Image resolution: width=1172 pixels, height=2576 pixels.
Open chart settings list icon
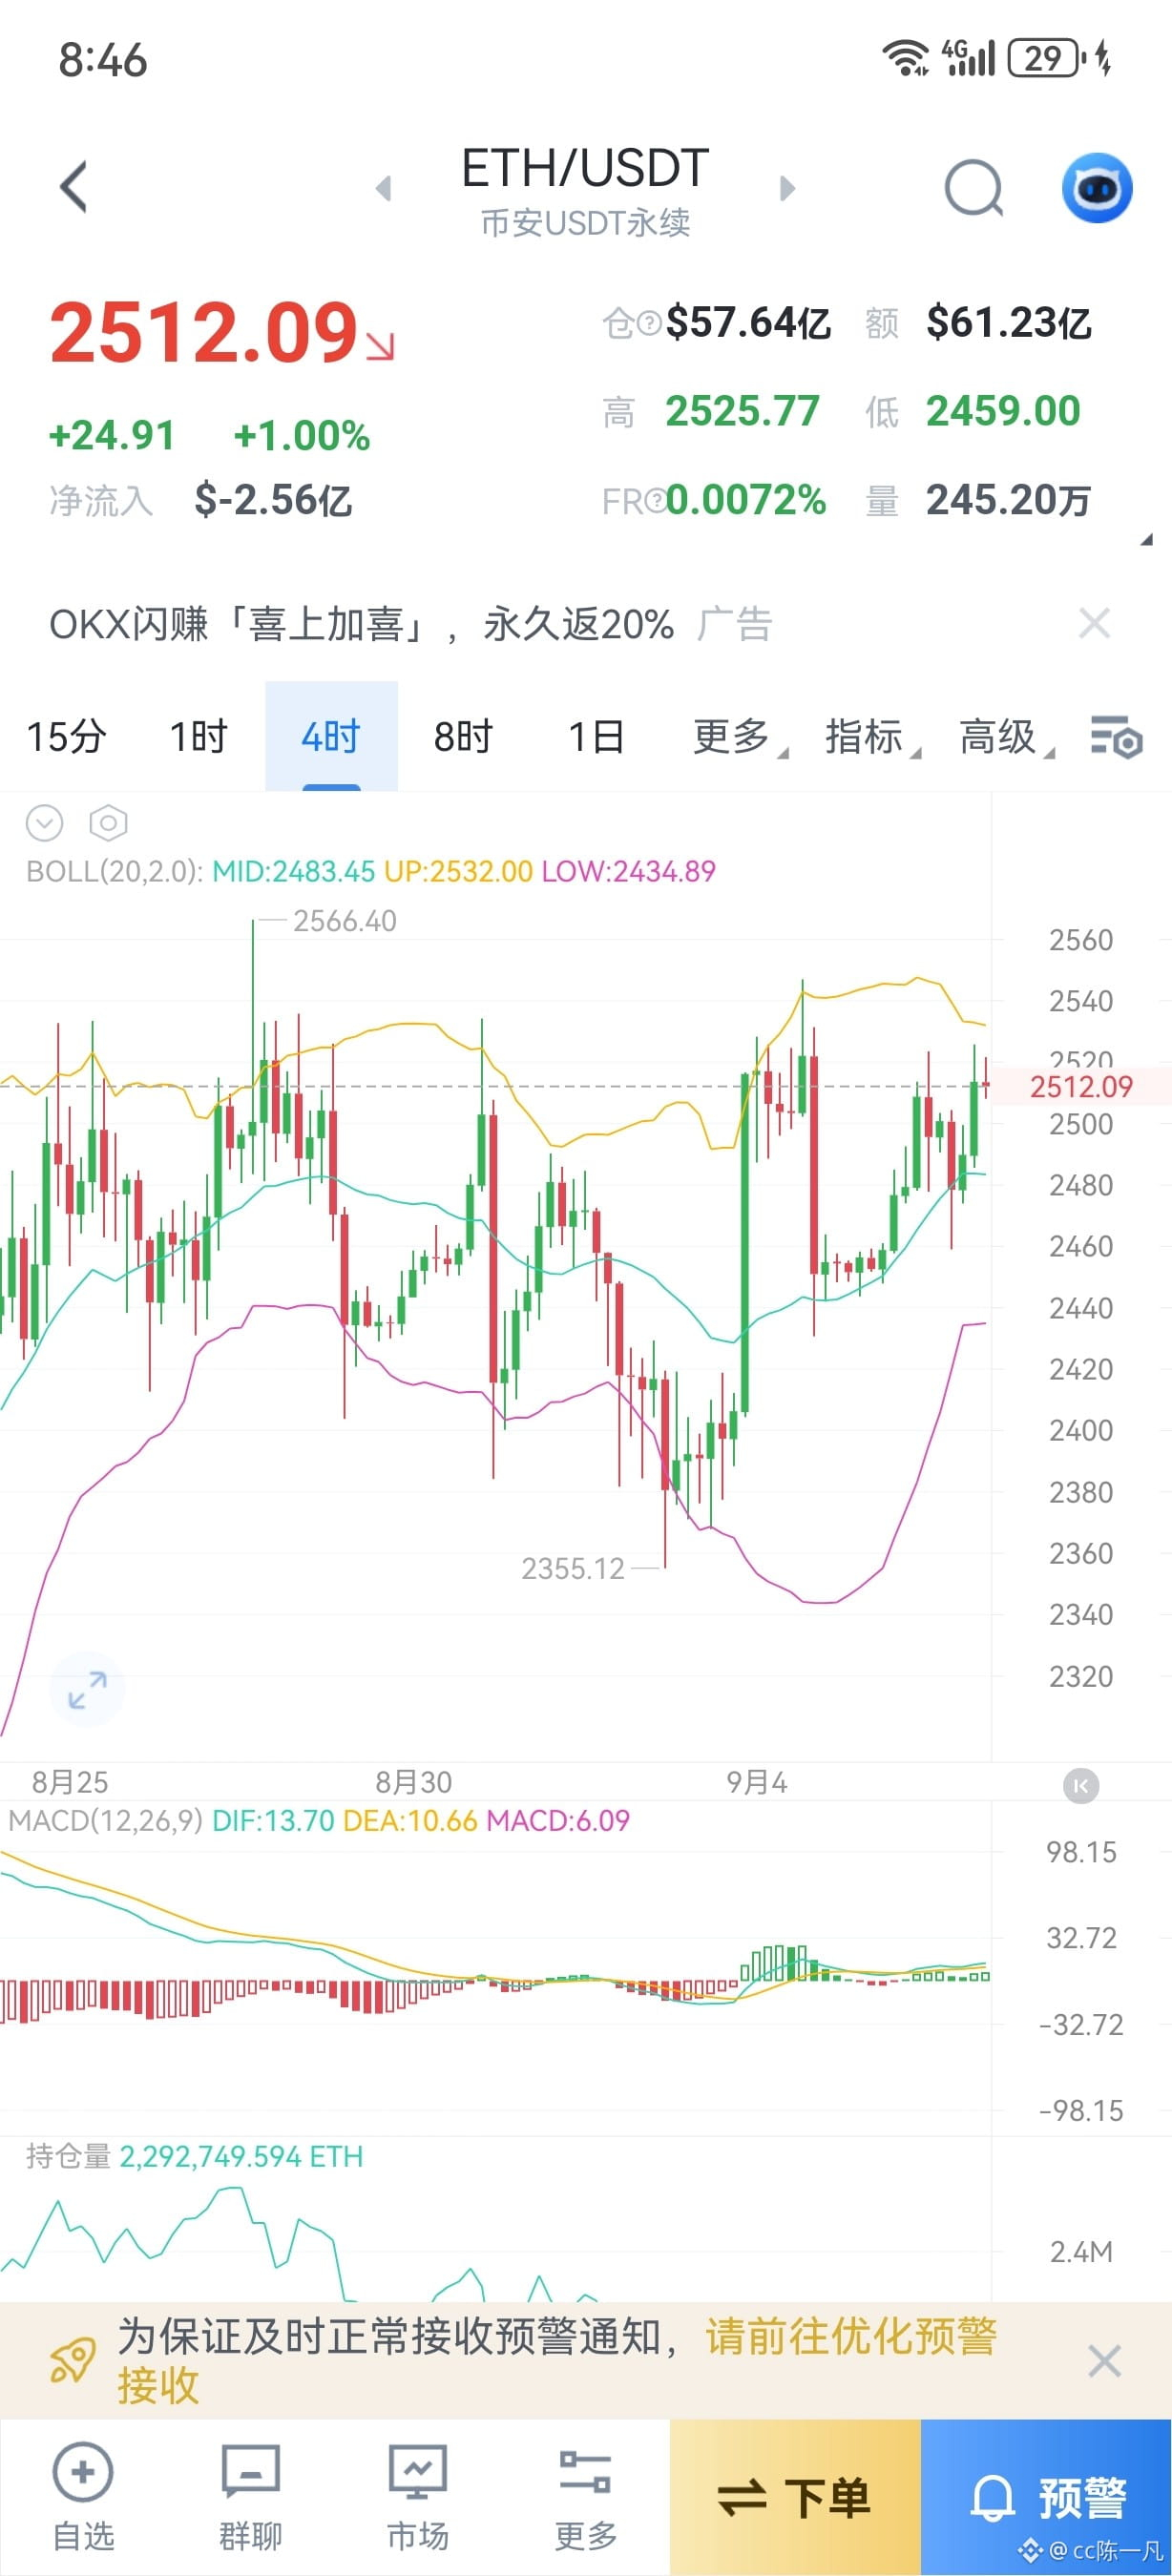(x=1115, y=738)
